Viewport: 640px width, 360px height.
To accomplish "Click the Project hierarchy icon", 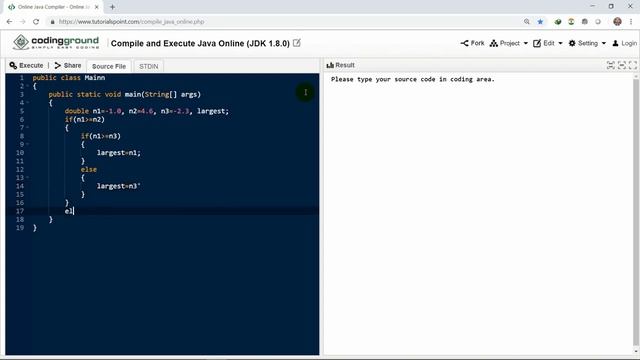I will (493, 43).
